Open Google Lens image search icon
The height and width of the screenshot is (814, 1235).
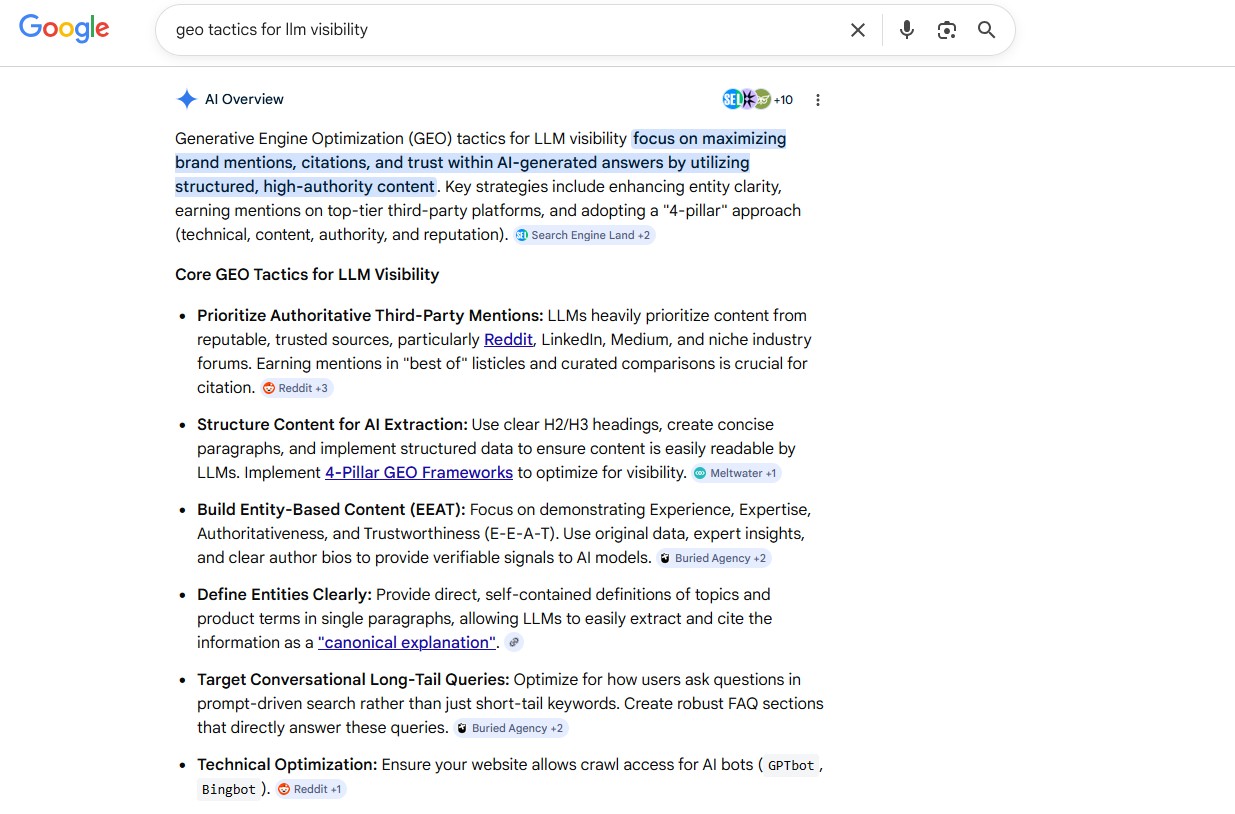(947, 30)
